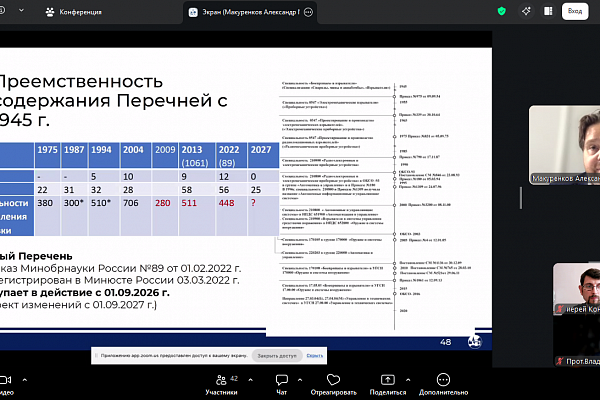Expand the video options chevron

coord(25,380)
